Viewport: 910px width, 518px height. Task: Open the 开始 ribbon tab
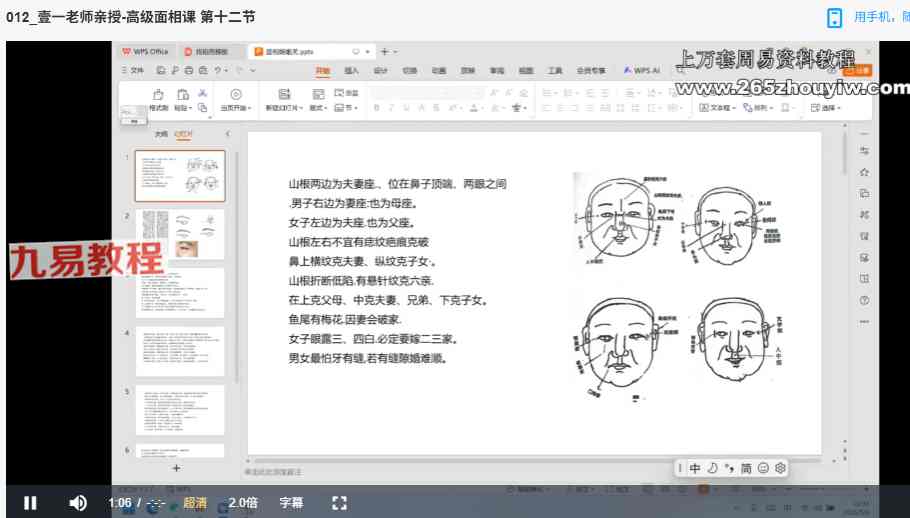322,71
